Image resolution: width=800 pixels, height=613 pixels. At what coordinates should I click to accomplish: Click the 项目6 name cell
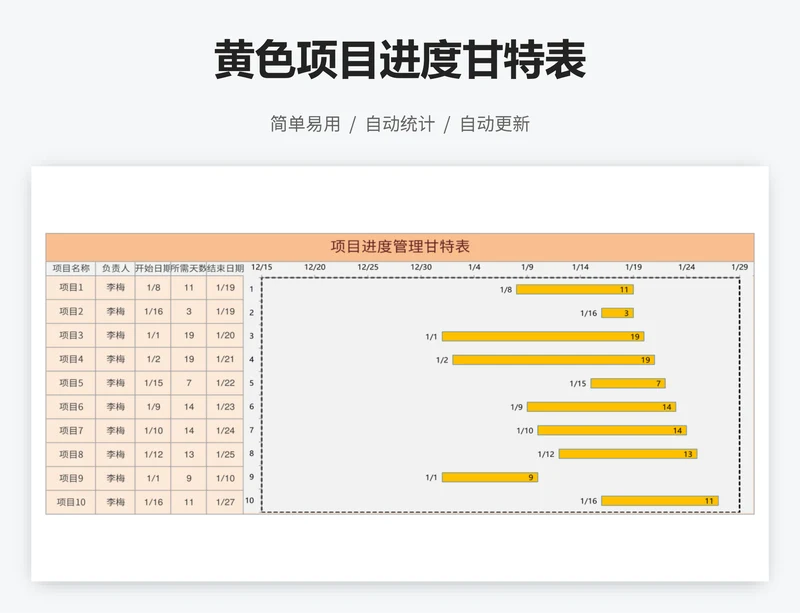(x=71, y=407)
